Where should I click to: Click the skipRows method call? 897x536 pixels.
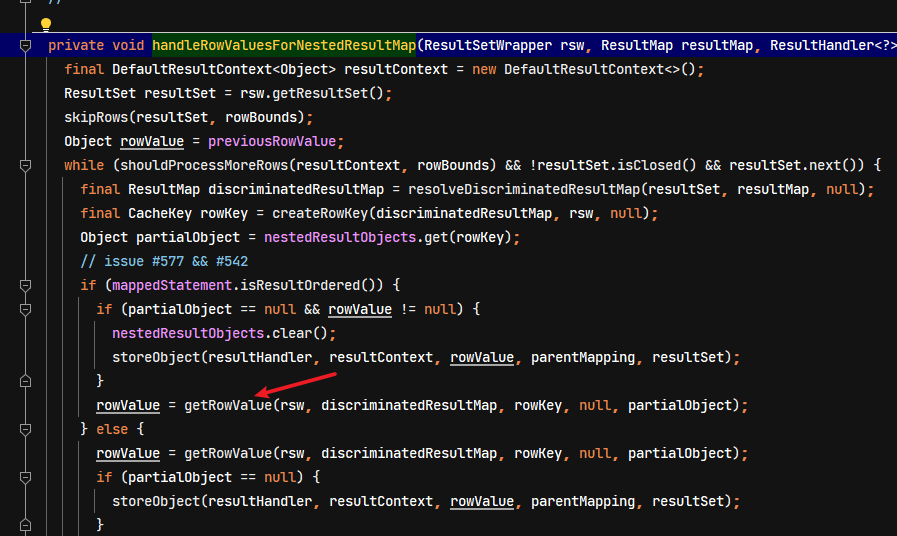pyautogui.click(x=96, y=117)
